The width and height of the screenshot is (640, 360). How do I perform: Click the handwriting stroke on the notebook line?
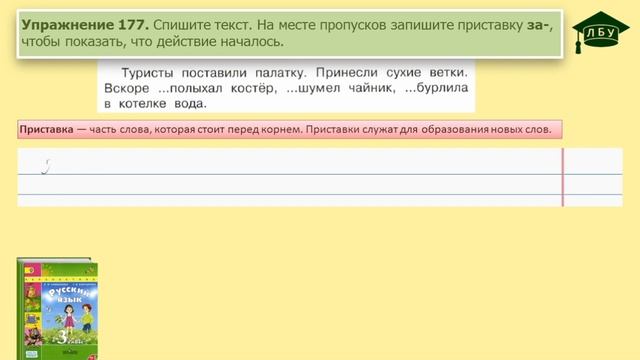[47, 167]
